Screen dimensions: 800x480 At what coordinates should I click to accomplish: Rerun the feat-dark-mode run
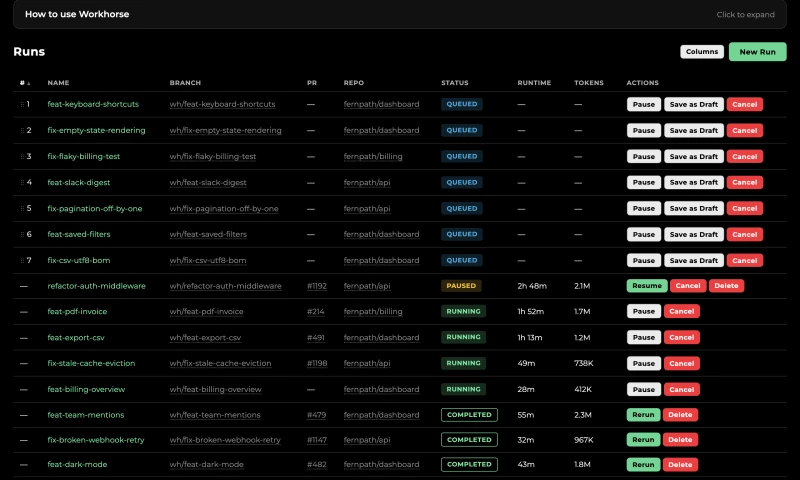[x=643, y=465]
